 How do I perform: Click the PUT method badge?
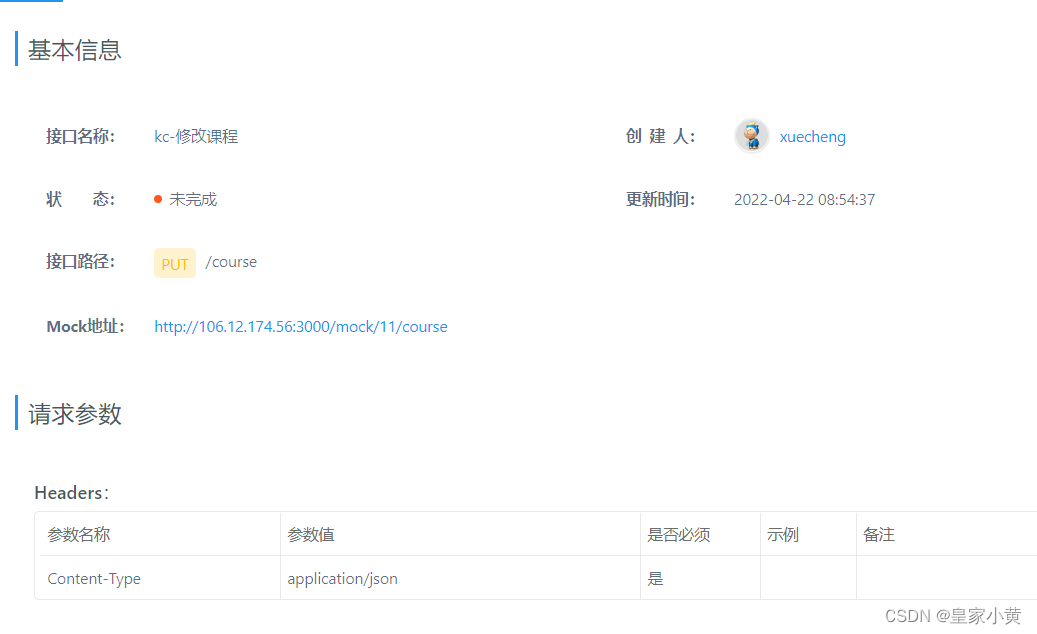174,262
